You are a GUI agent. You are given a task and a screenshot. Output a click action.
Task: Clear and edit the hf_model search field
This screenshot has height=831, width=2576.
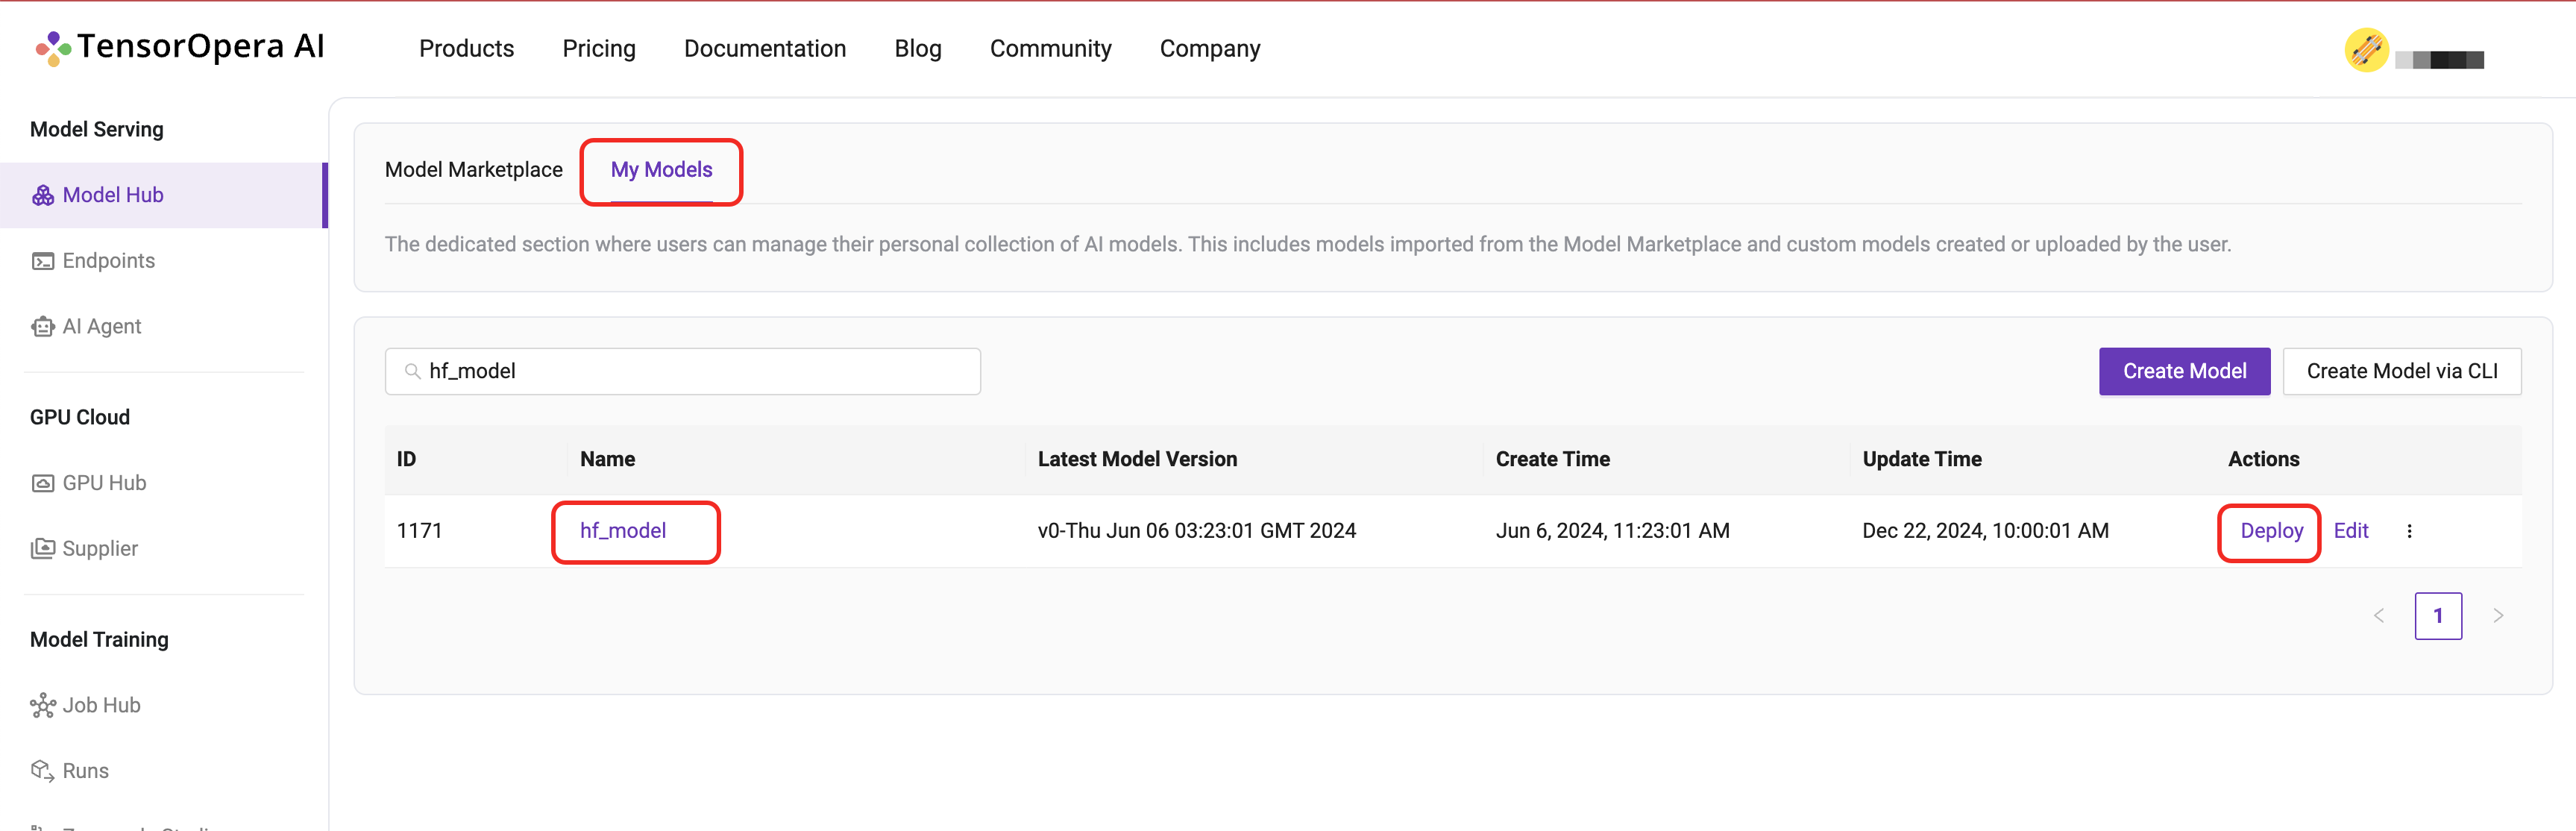click(690, 369)
